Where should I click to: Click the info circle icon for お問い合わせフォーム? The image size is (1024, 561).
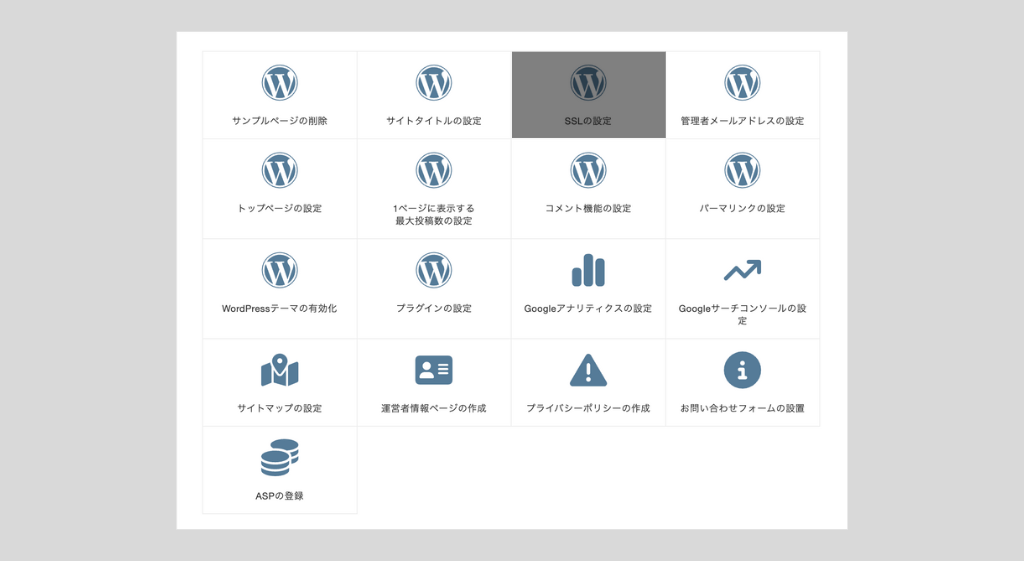(x=742, y=370)
